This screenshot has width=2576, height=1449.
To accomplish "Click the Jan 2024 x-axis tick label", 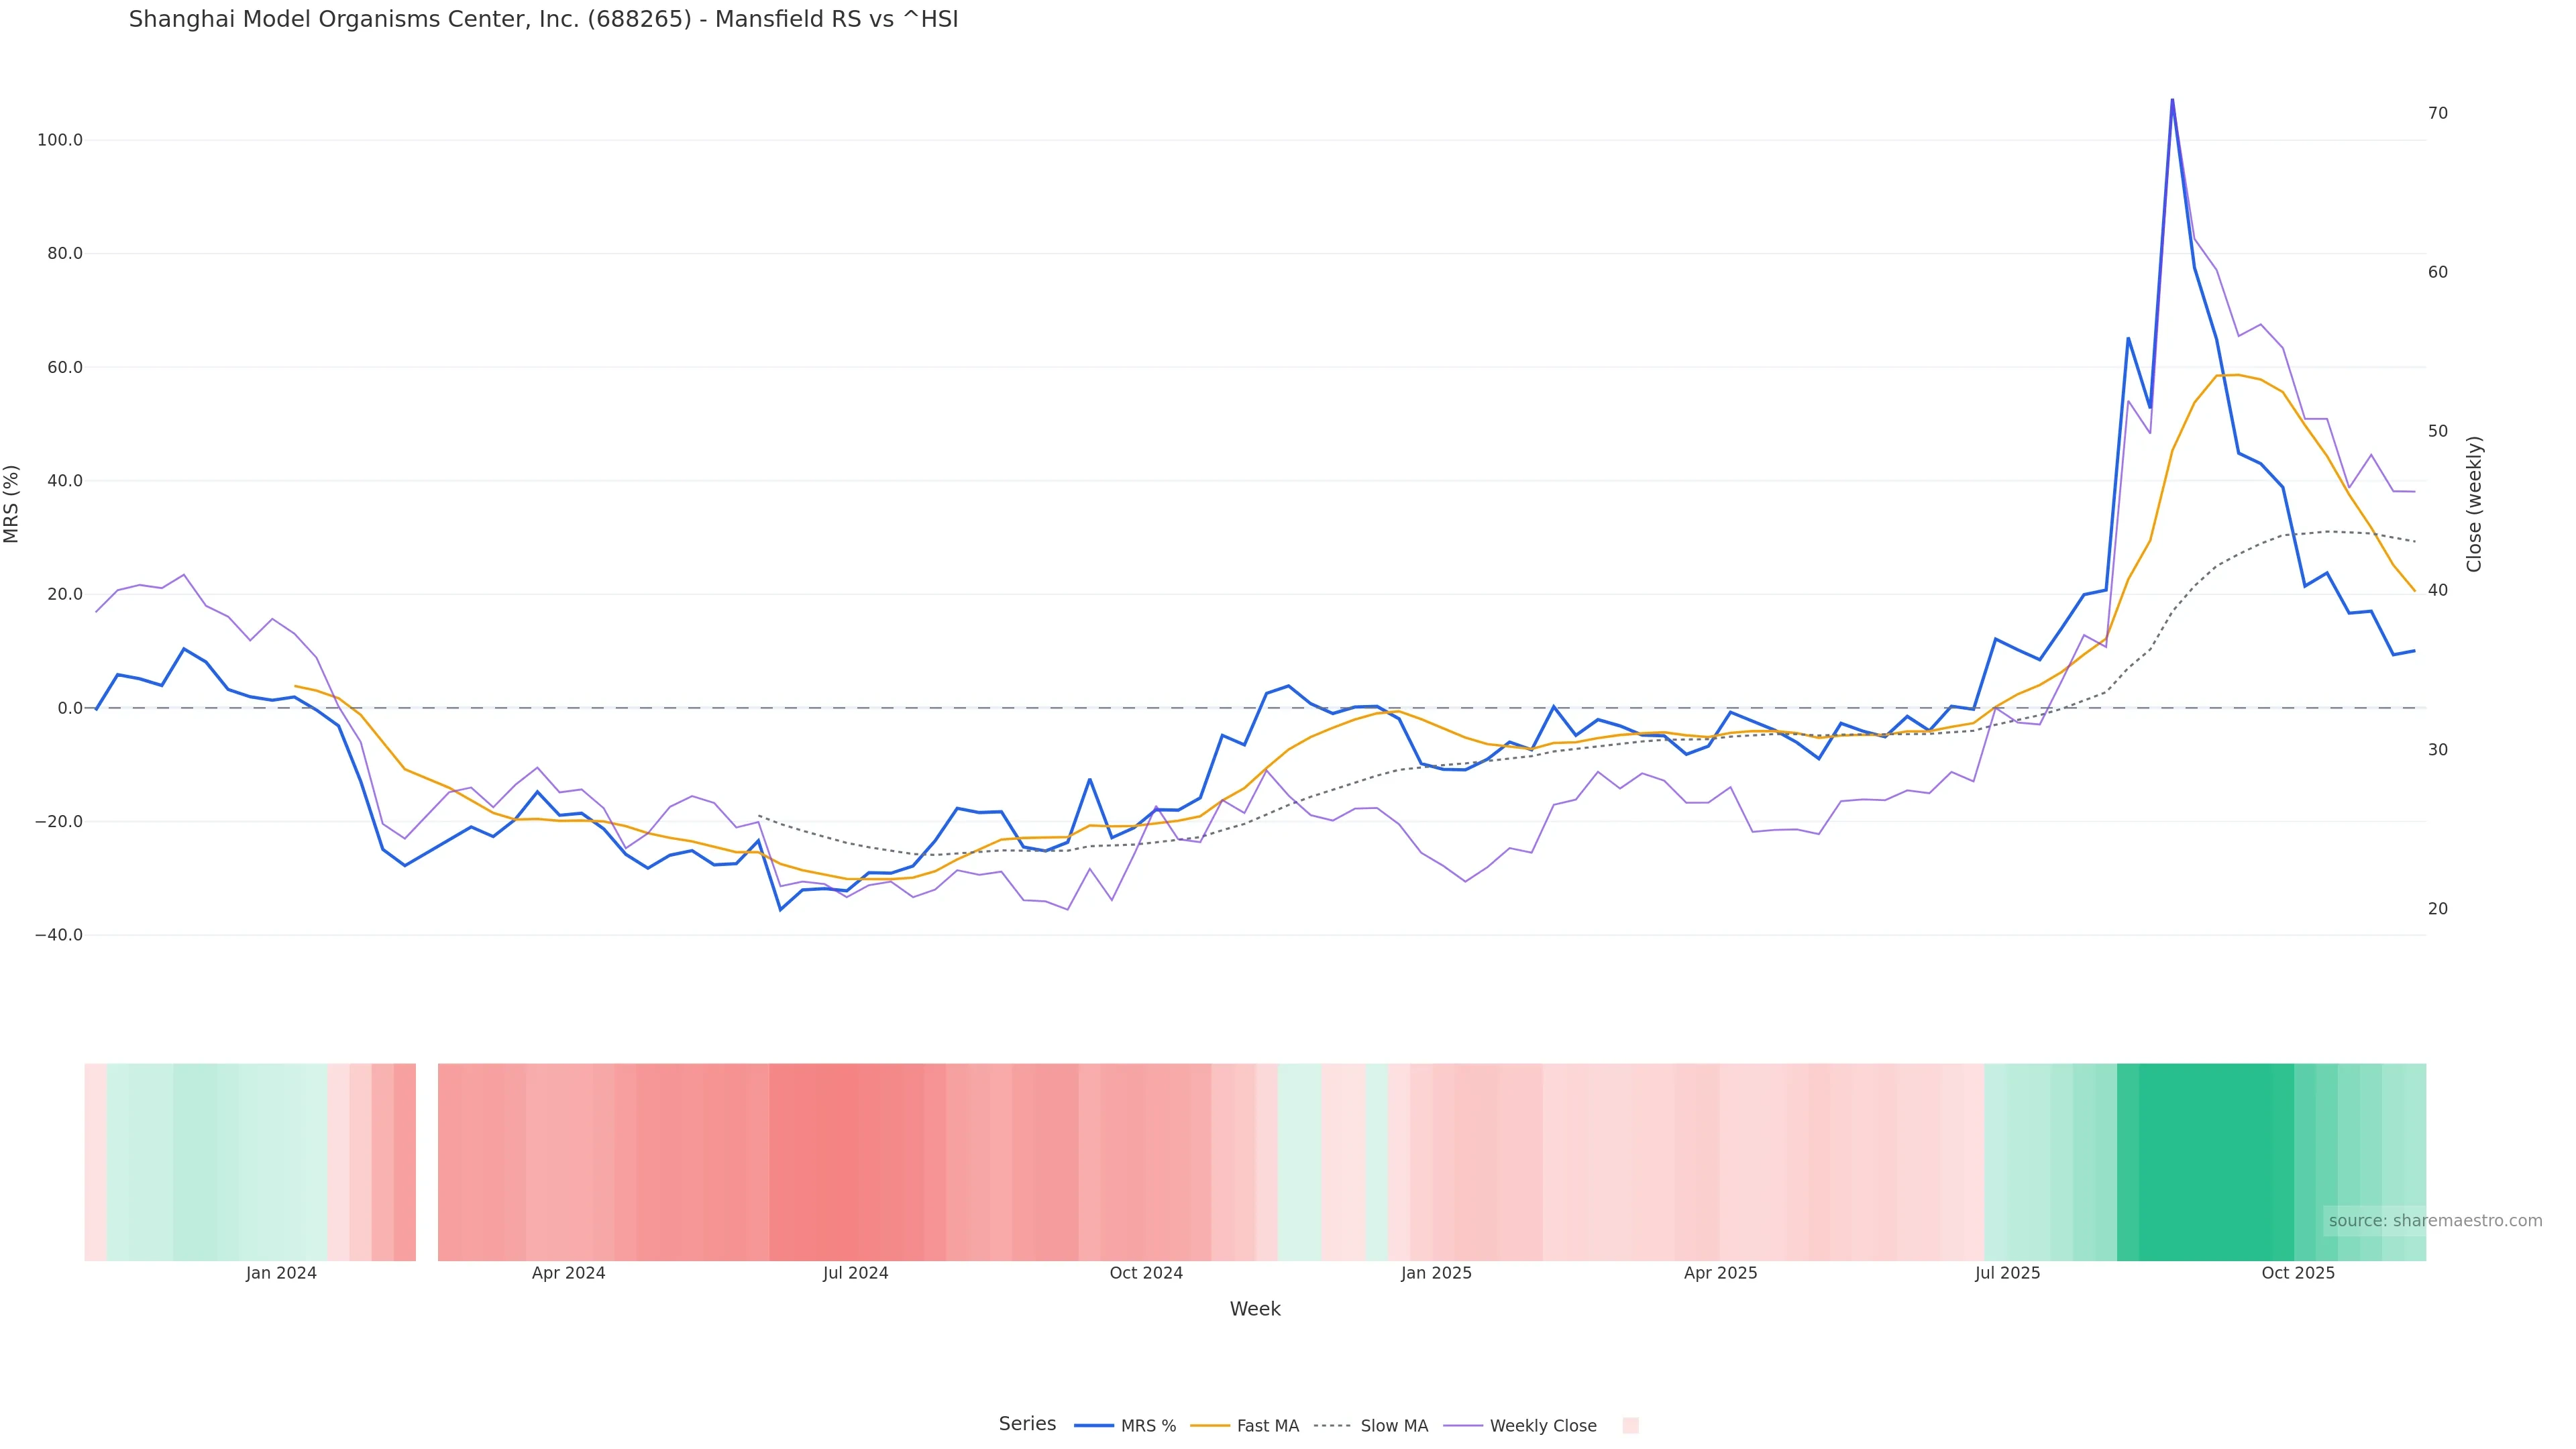I will coord(281,1273).
